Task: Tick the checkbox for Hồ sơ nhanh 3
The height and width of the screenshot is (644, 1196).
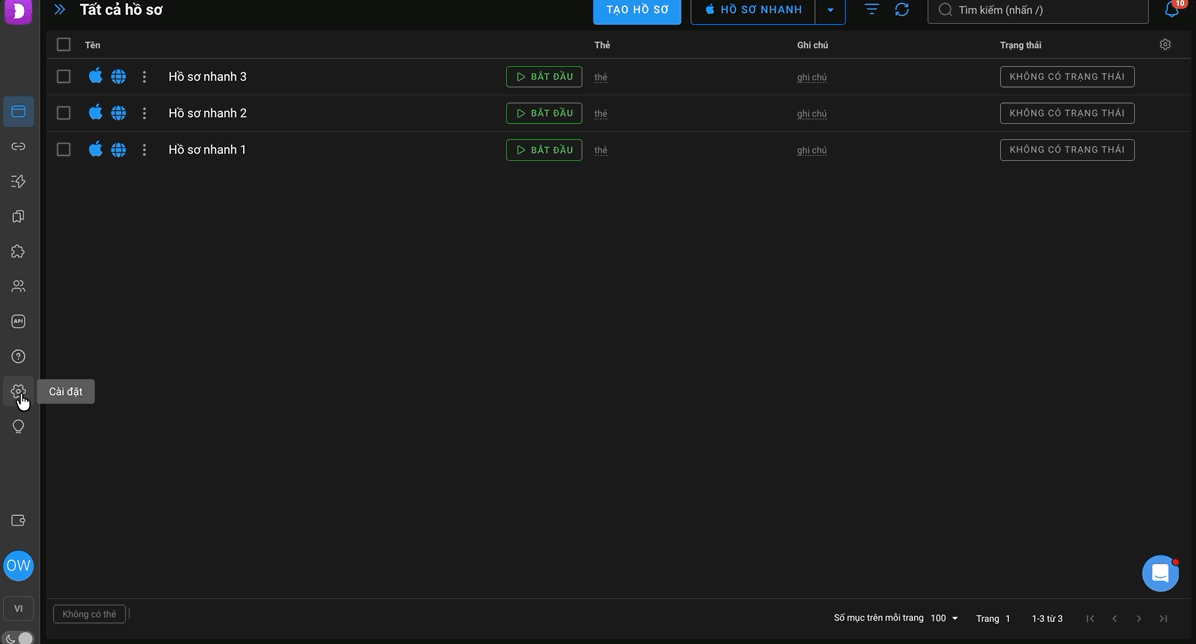Action: (63, 76)
